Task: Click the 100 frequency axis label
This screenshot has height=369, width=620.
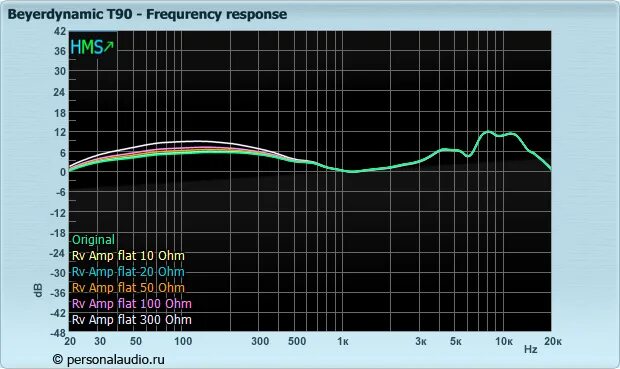Action: coord(183,341)
